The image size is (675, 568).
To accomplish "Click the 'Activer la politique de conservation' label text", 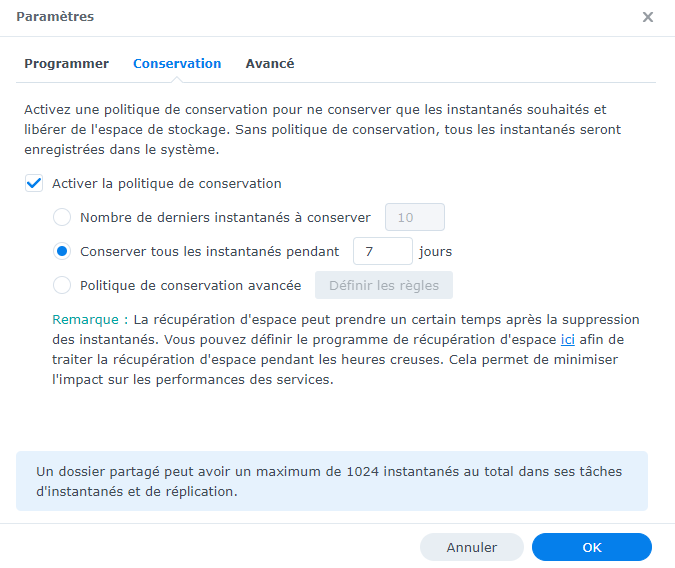I will click(166, 183).
